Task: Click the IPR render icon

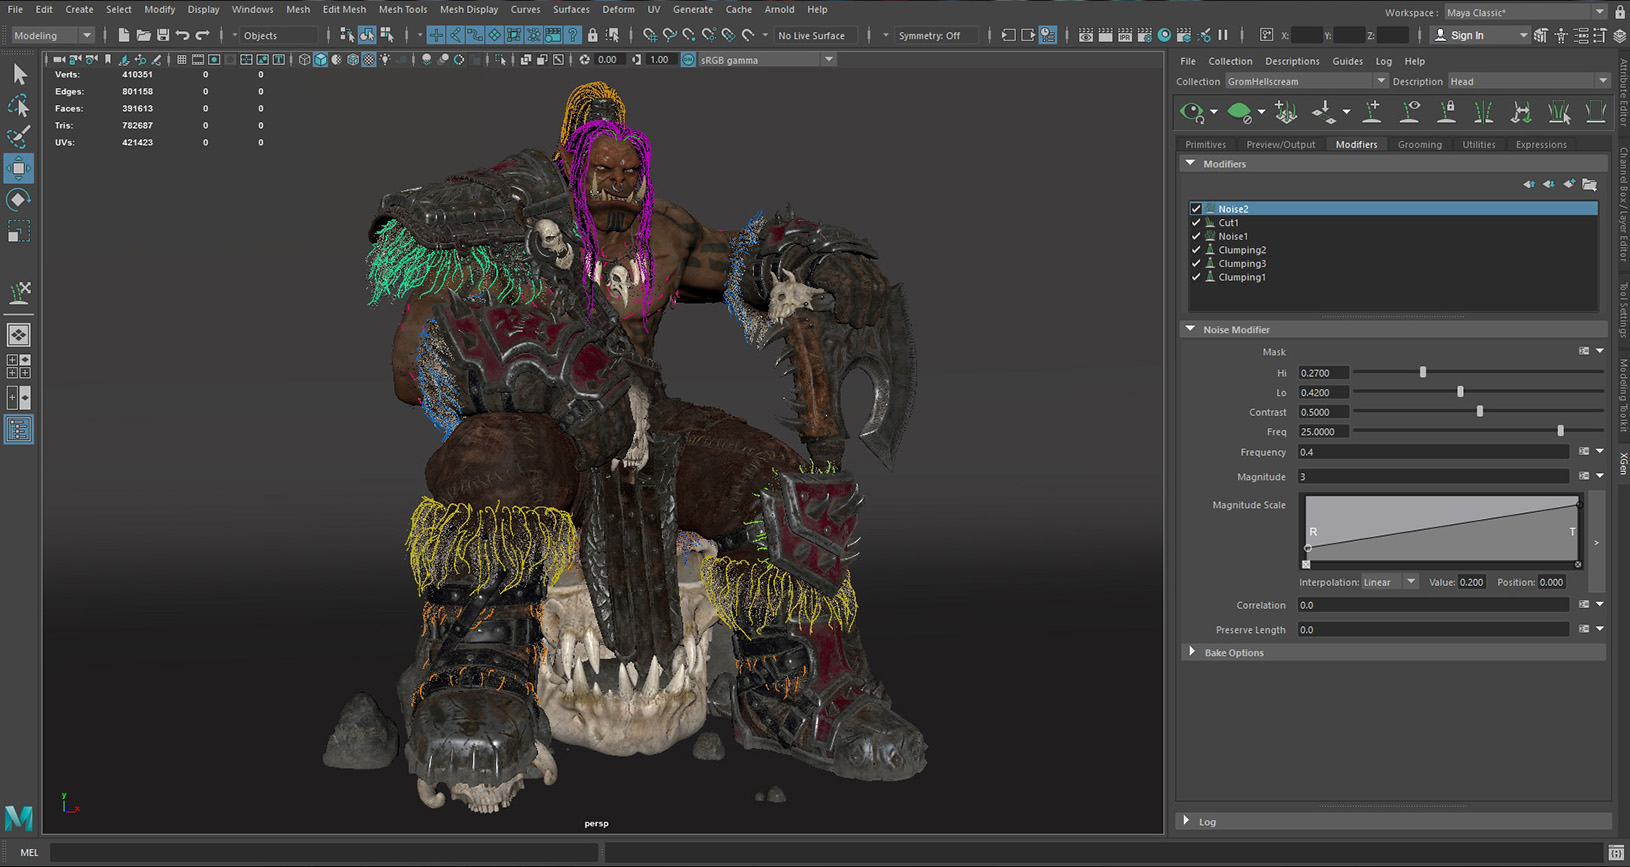Action: click(1125, 35)
